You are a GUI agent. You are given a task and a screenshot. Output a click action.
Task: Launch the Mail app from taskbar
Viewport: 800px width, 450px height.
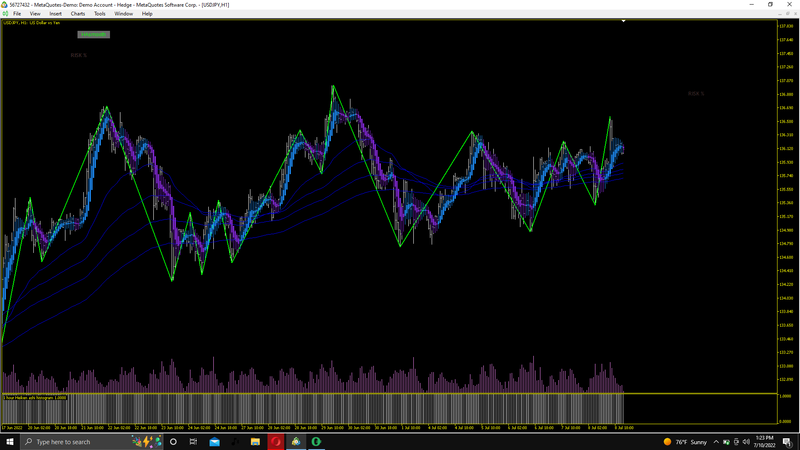tap(214, 442)
